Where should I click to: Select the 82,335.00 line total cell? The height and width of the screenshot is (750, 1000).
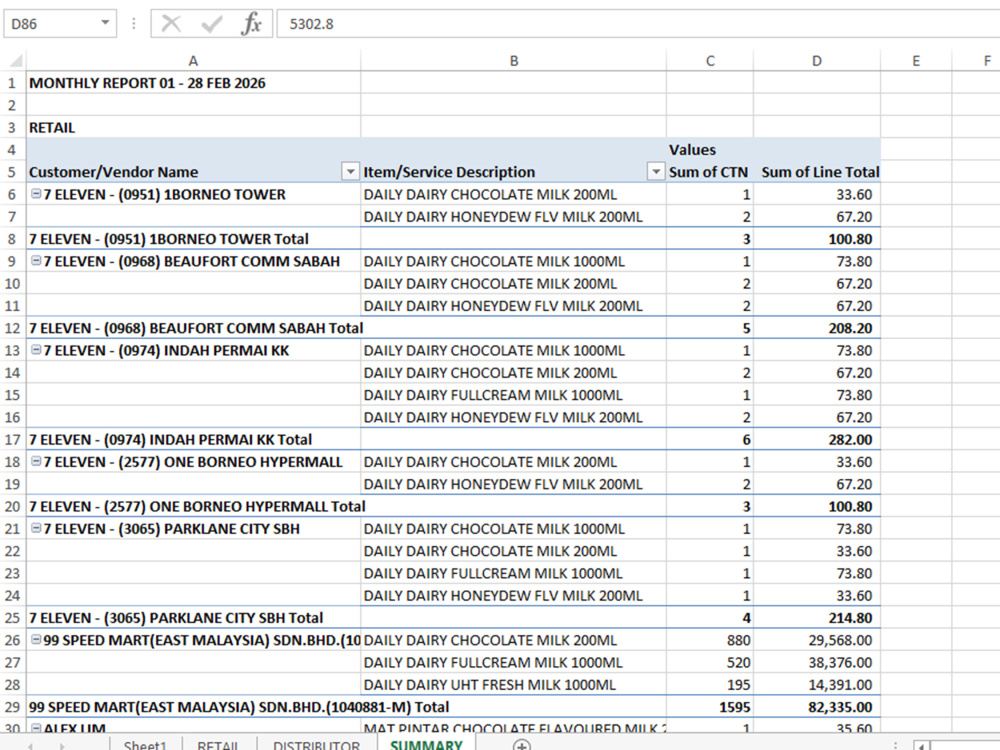click(817, 707)
